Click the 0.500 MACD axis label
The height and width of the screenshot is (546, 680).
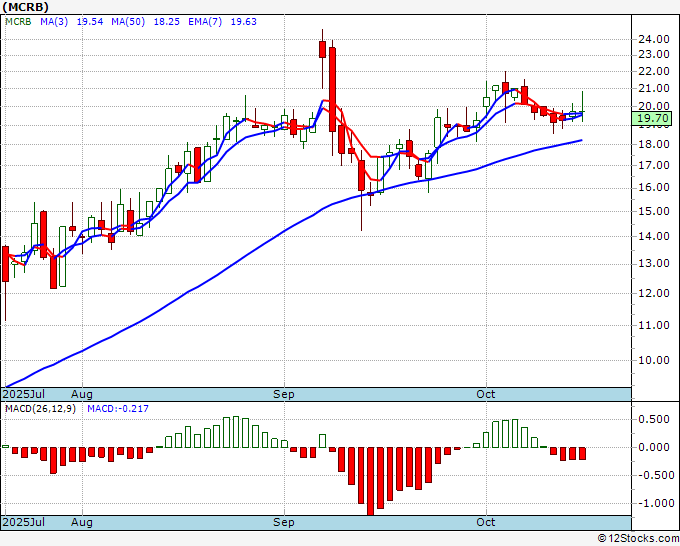coord(654,419)
